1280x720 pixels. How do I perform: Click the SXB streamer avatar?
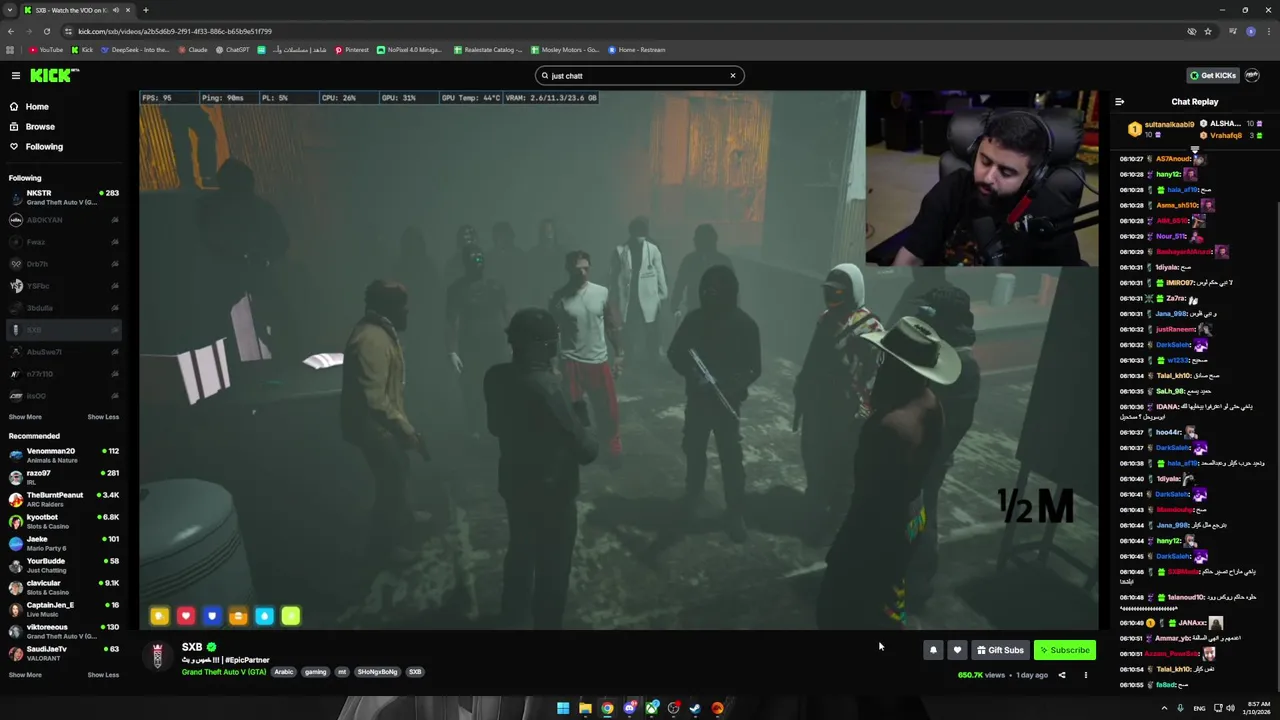tap(157, 655)
